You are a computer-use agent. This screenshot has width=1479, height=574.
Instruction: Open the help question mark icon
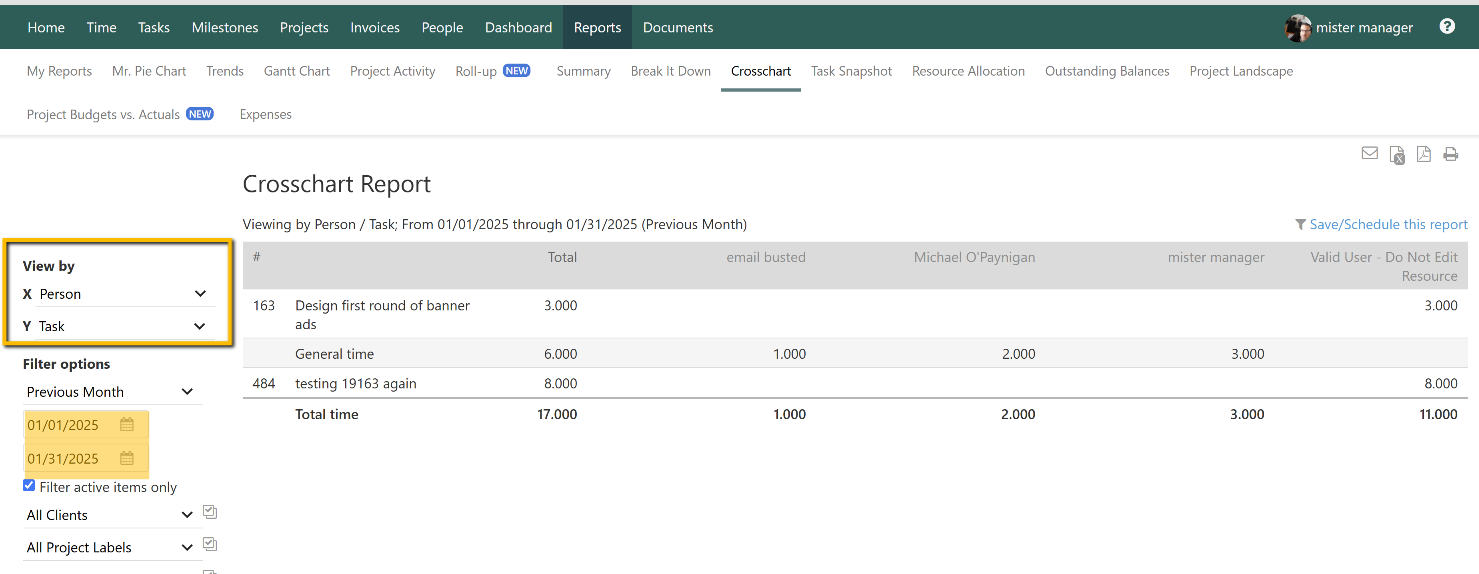click(x=1447, y=27)
